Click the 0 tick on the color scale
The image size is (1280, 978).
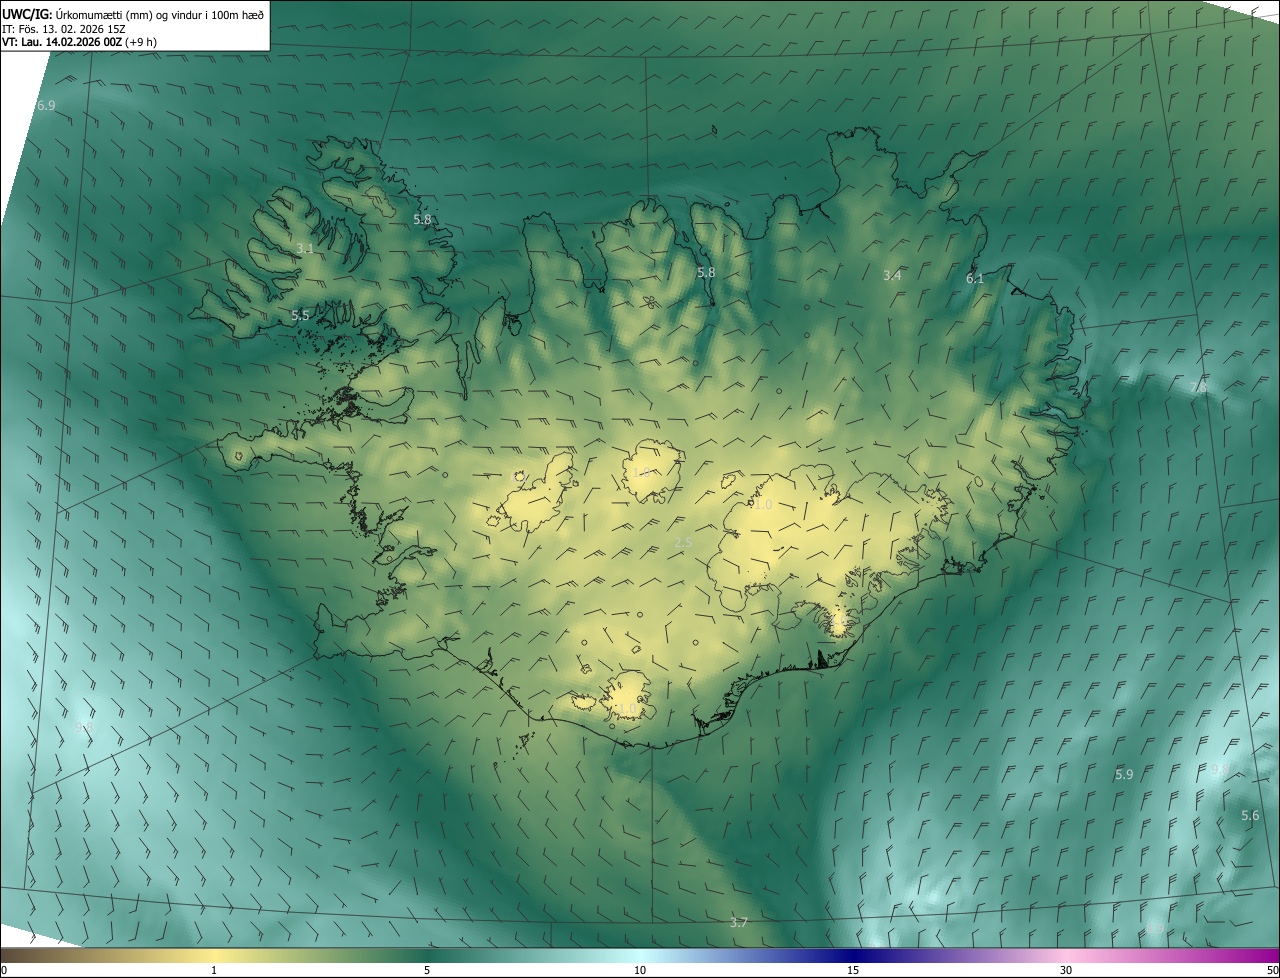[4, 970]
